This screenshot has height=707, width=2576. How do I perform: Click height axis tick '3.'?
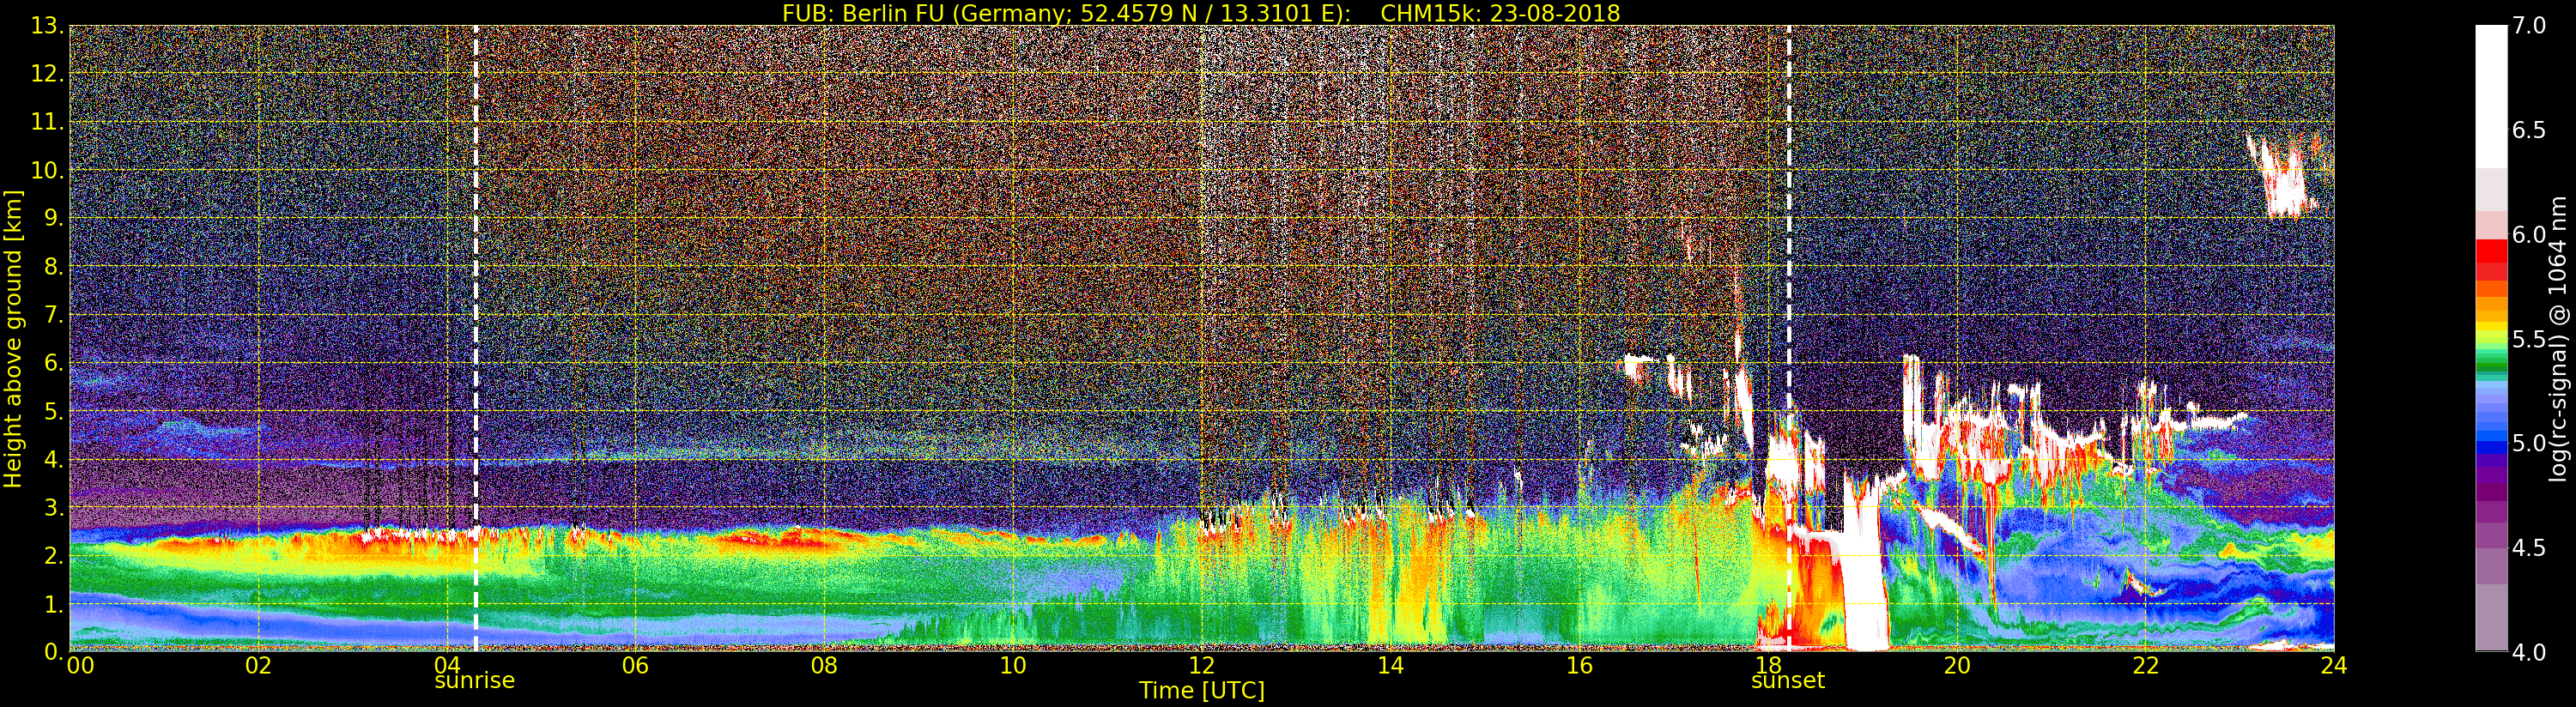[x=54, y=507]
